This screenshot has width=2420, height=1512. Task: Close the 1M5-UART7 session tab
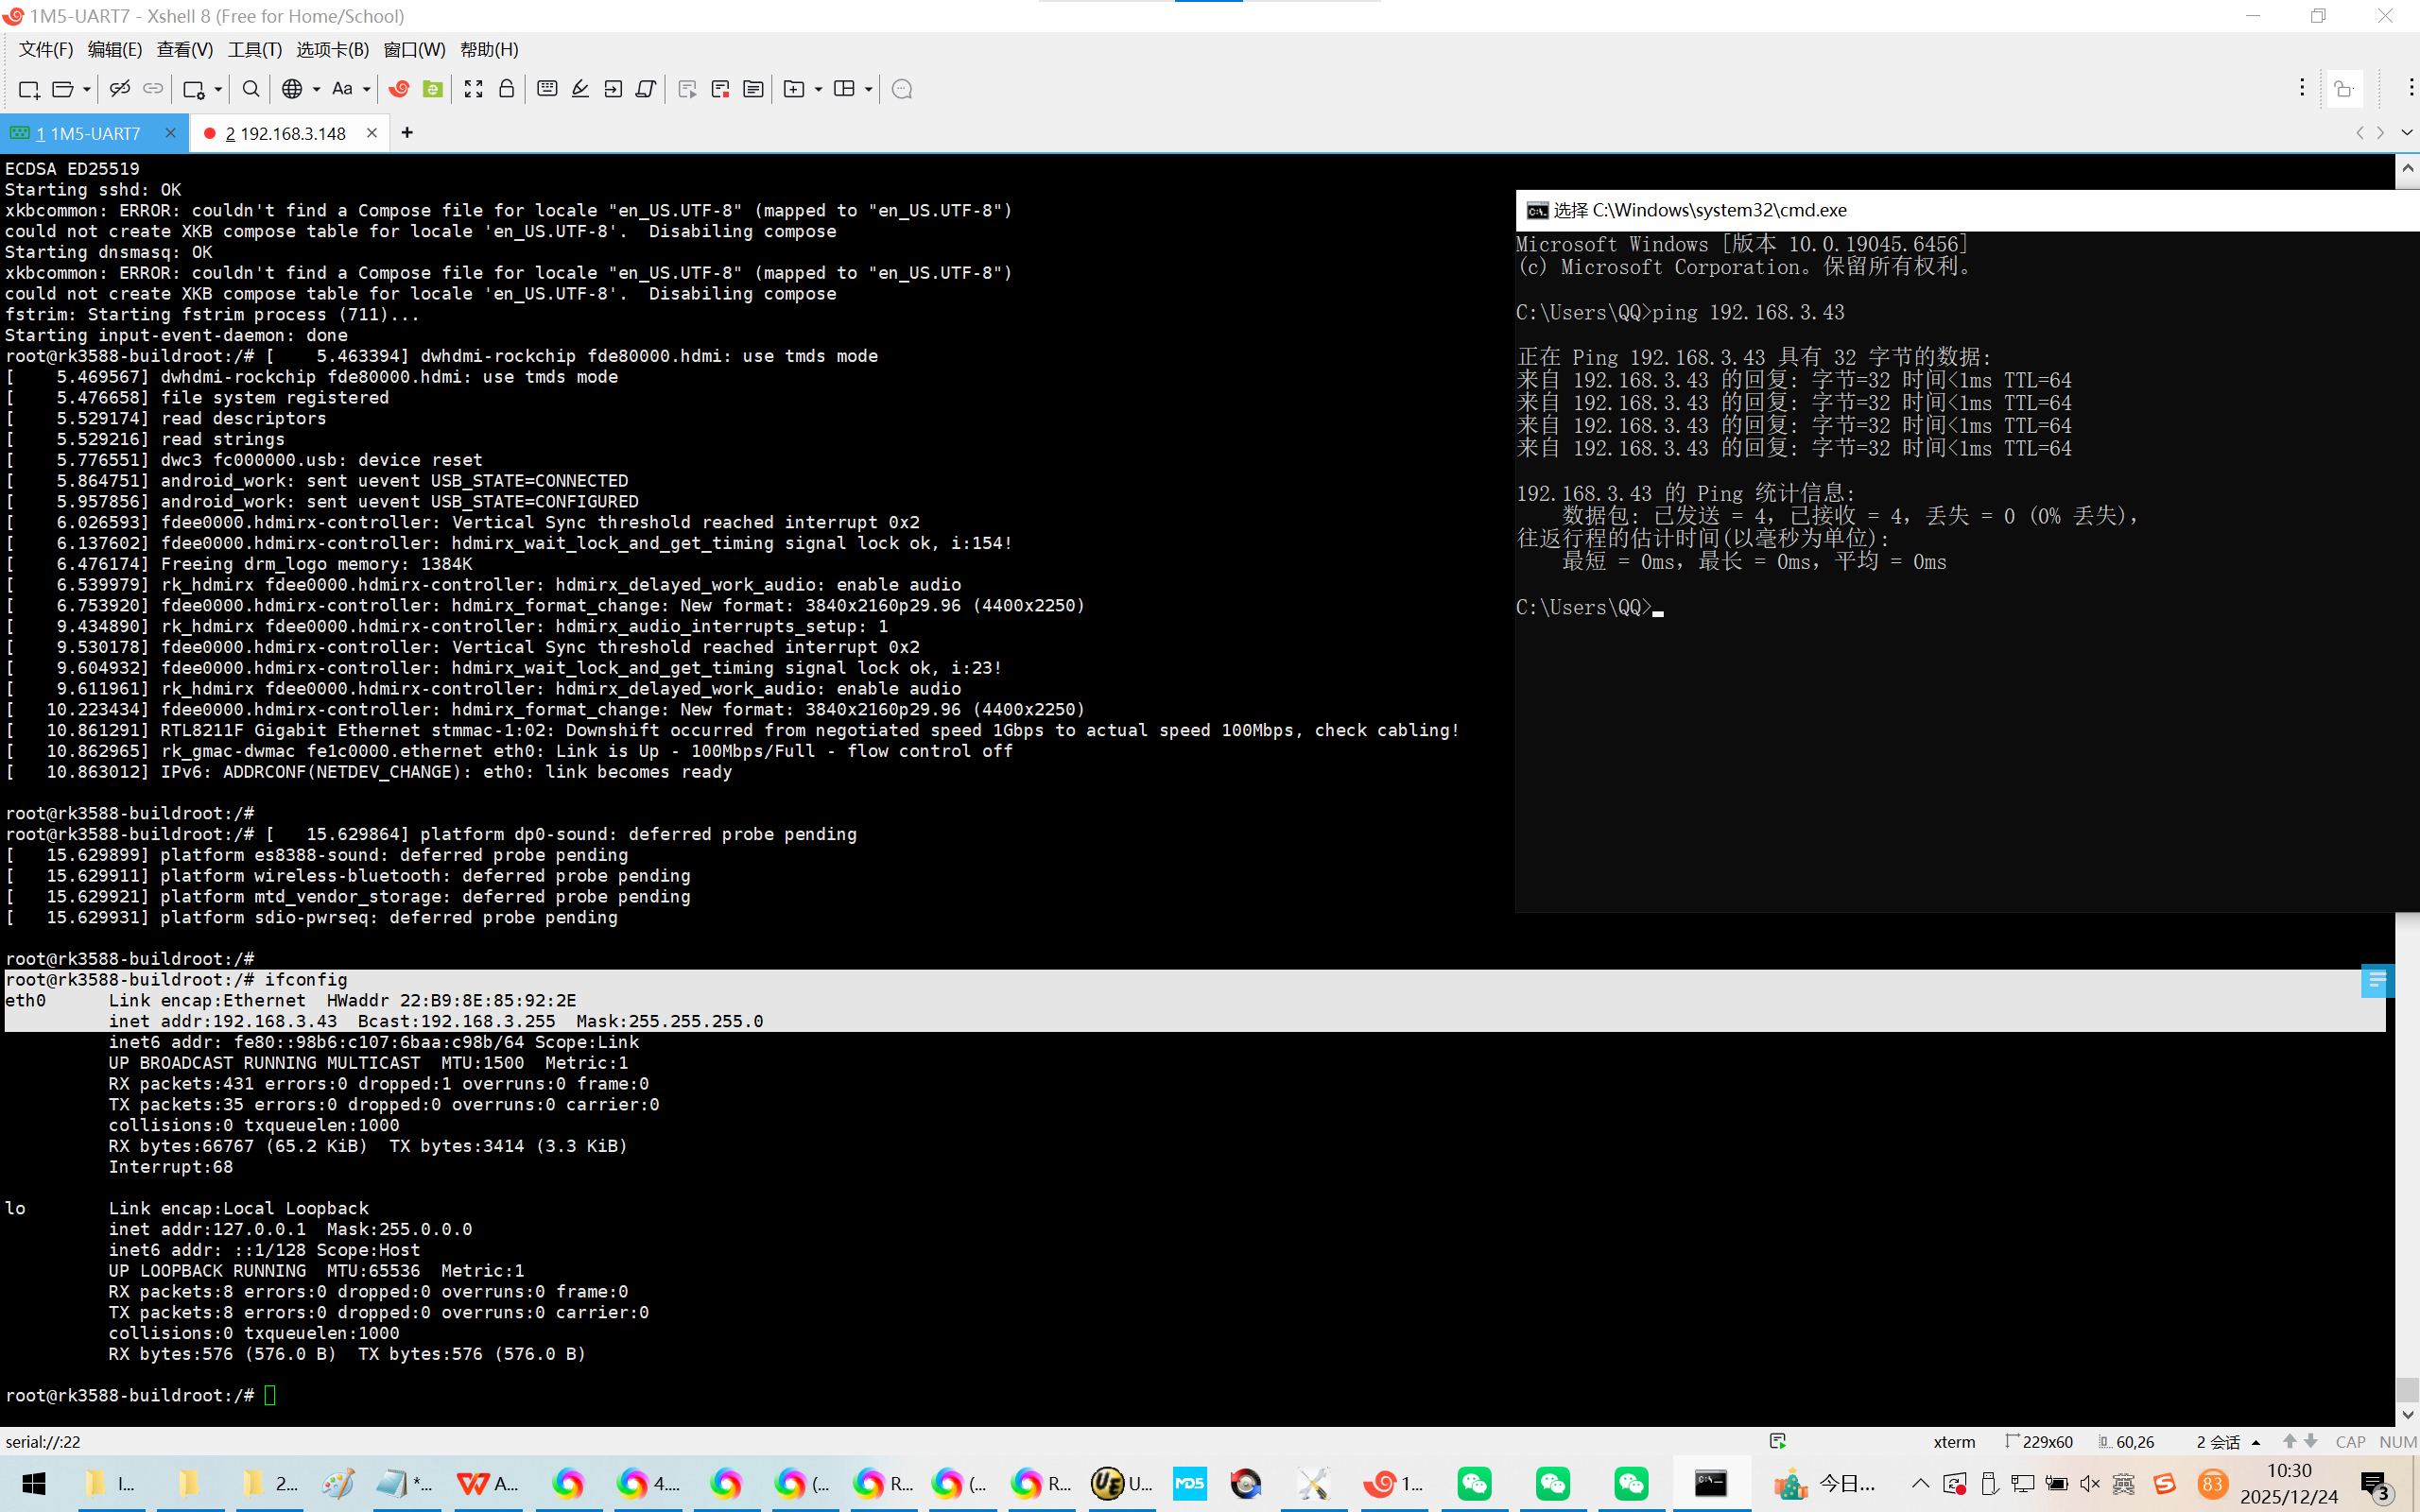coord(170,133)
